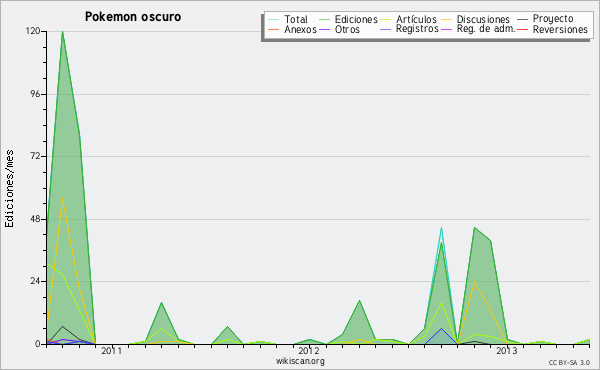Click the red Reversiones legend line swatch
The width and height of the screenshot is (600, 370).
522,29
